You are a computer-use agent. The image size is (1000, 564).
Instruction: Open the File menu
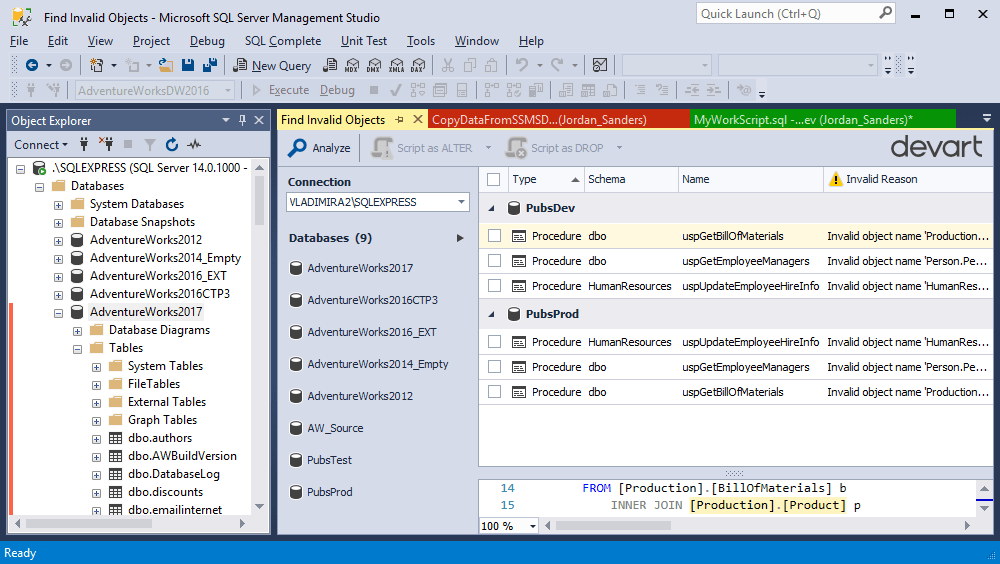click(x=19, y=41)
